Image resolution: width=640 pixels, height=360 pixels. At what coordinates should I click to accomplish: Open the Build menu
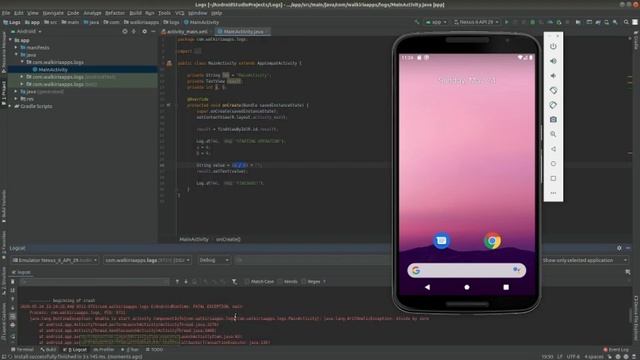click(136, 13)
